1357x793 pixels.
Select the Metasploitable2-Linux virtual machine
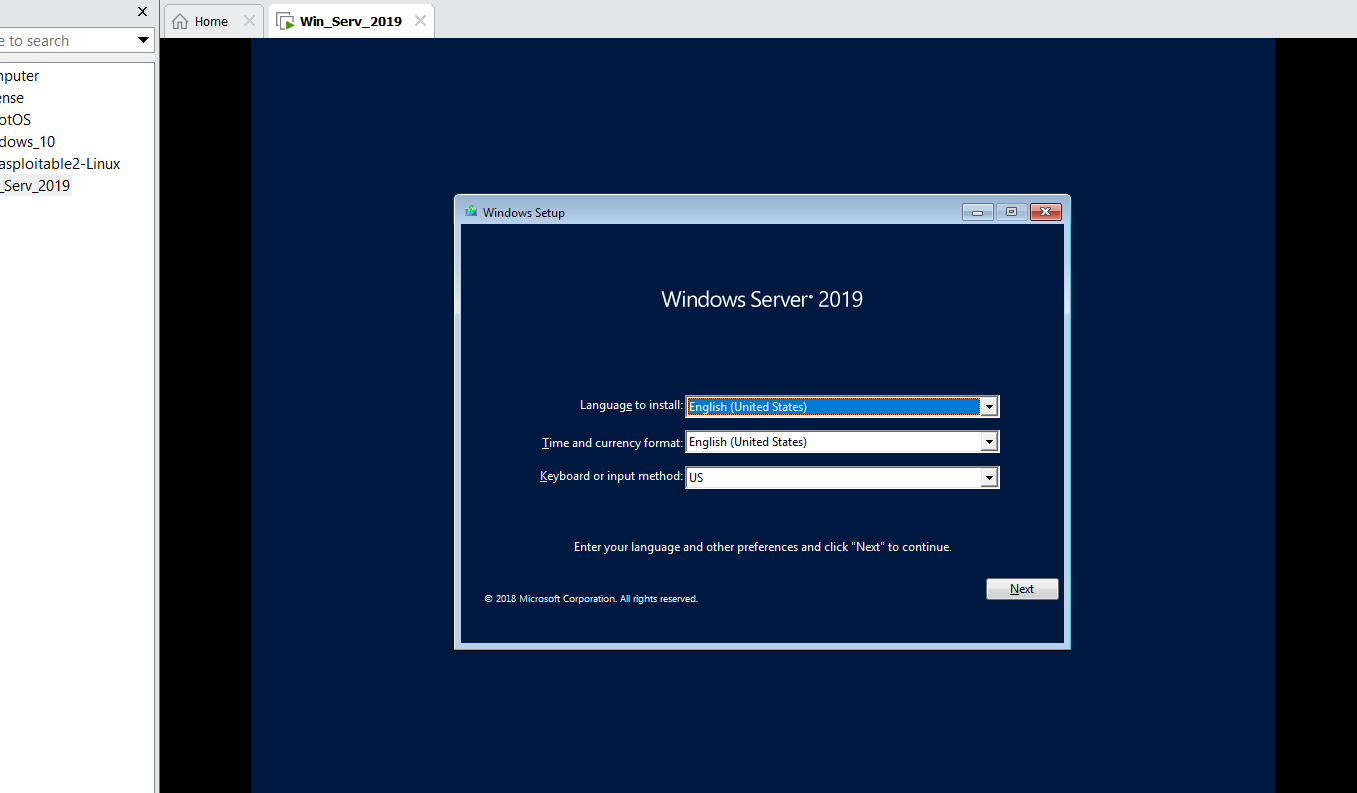(60, 164)
